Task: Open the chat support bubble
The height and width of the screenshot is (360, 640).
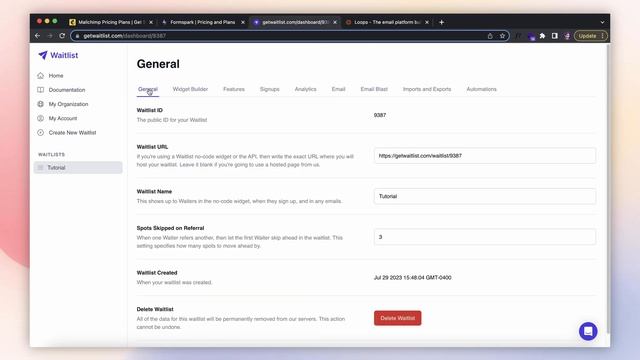Action: (588, 331)
